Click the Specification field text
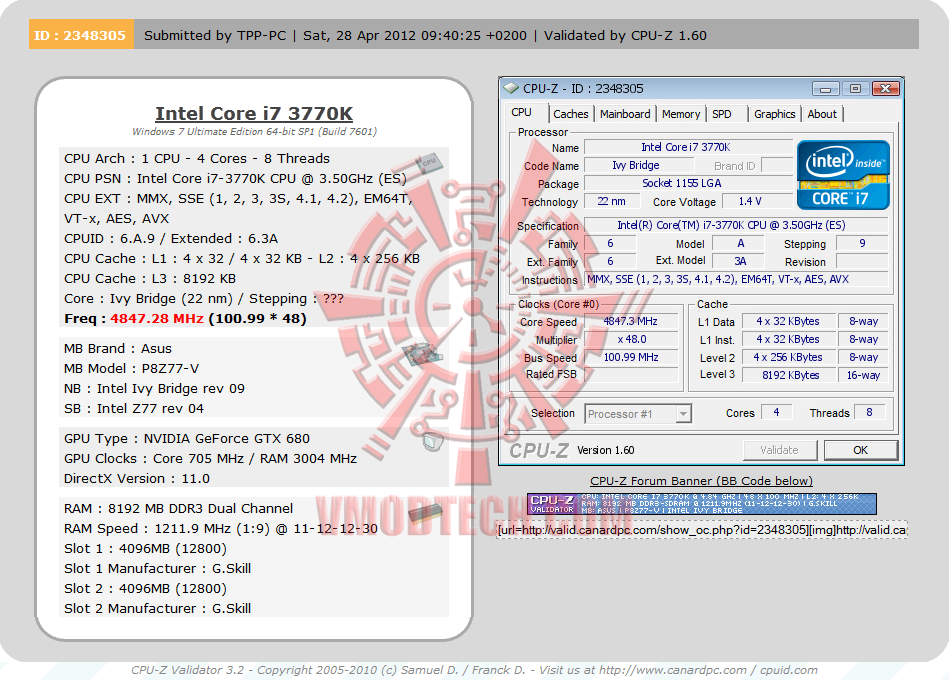Screen dimensions: 949x680 pos(735,225)
